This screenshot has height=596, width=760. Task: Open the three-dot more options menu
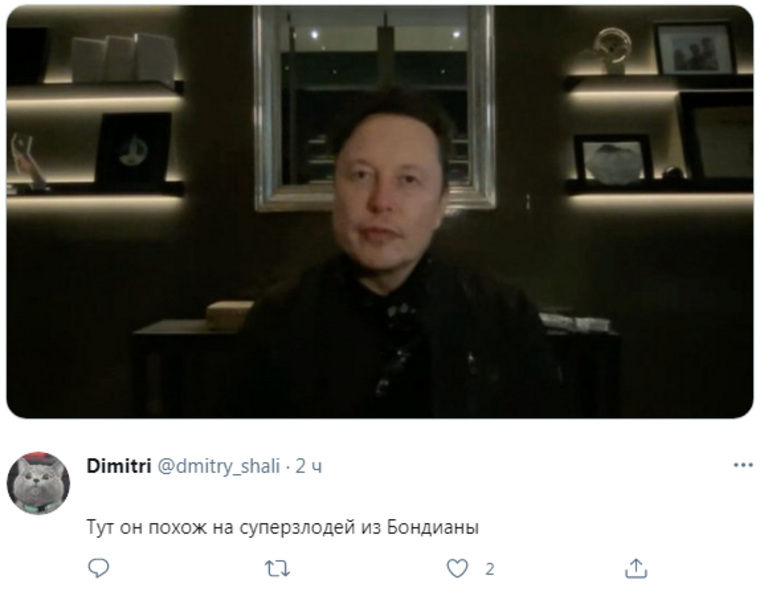click(743, 466)
